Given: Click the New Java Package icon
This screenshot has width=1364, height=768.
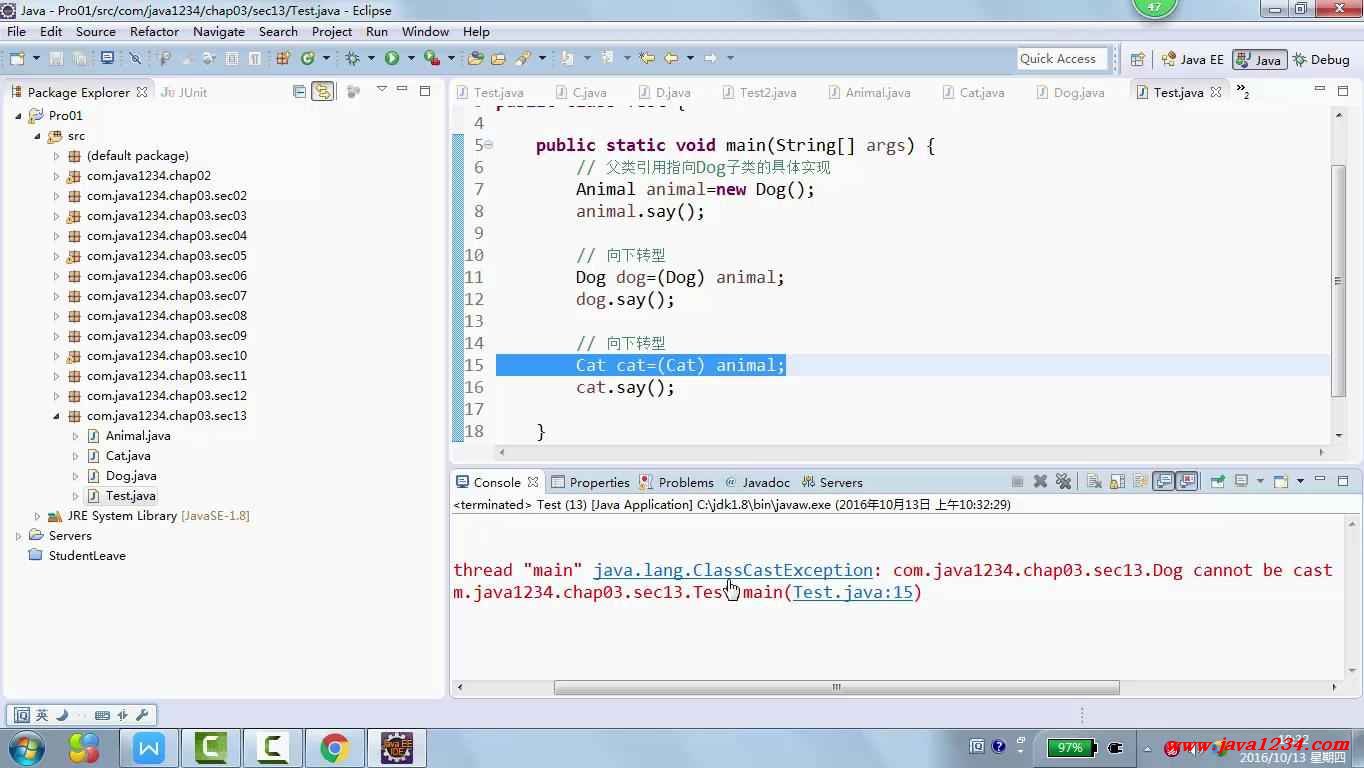Looking at the screenshot, I should pos(283,59).
